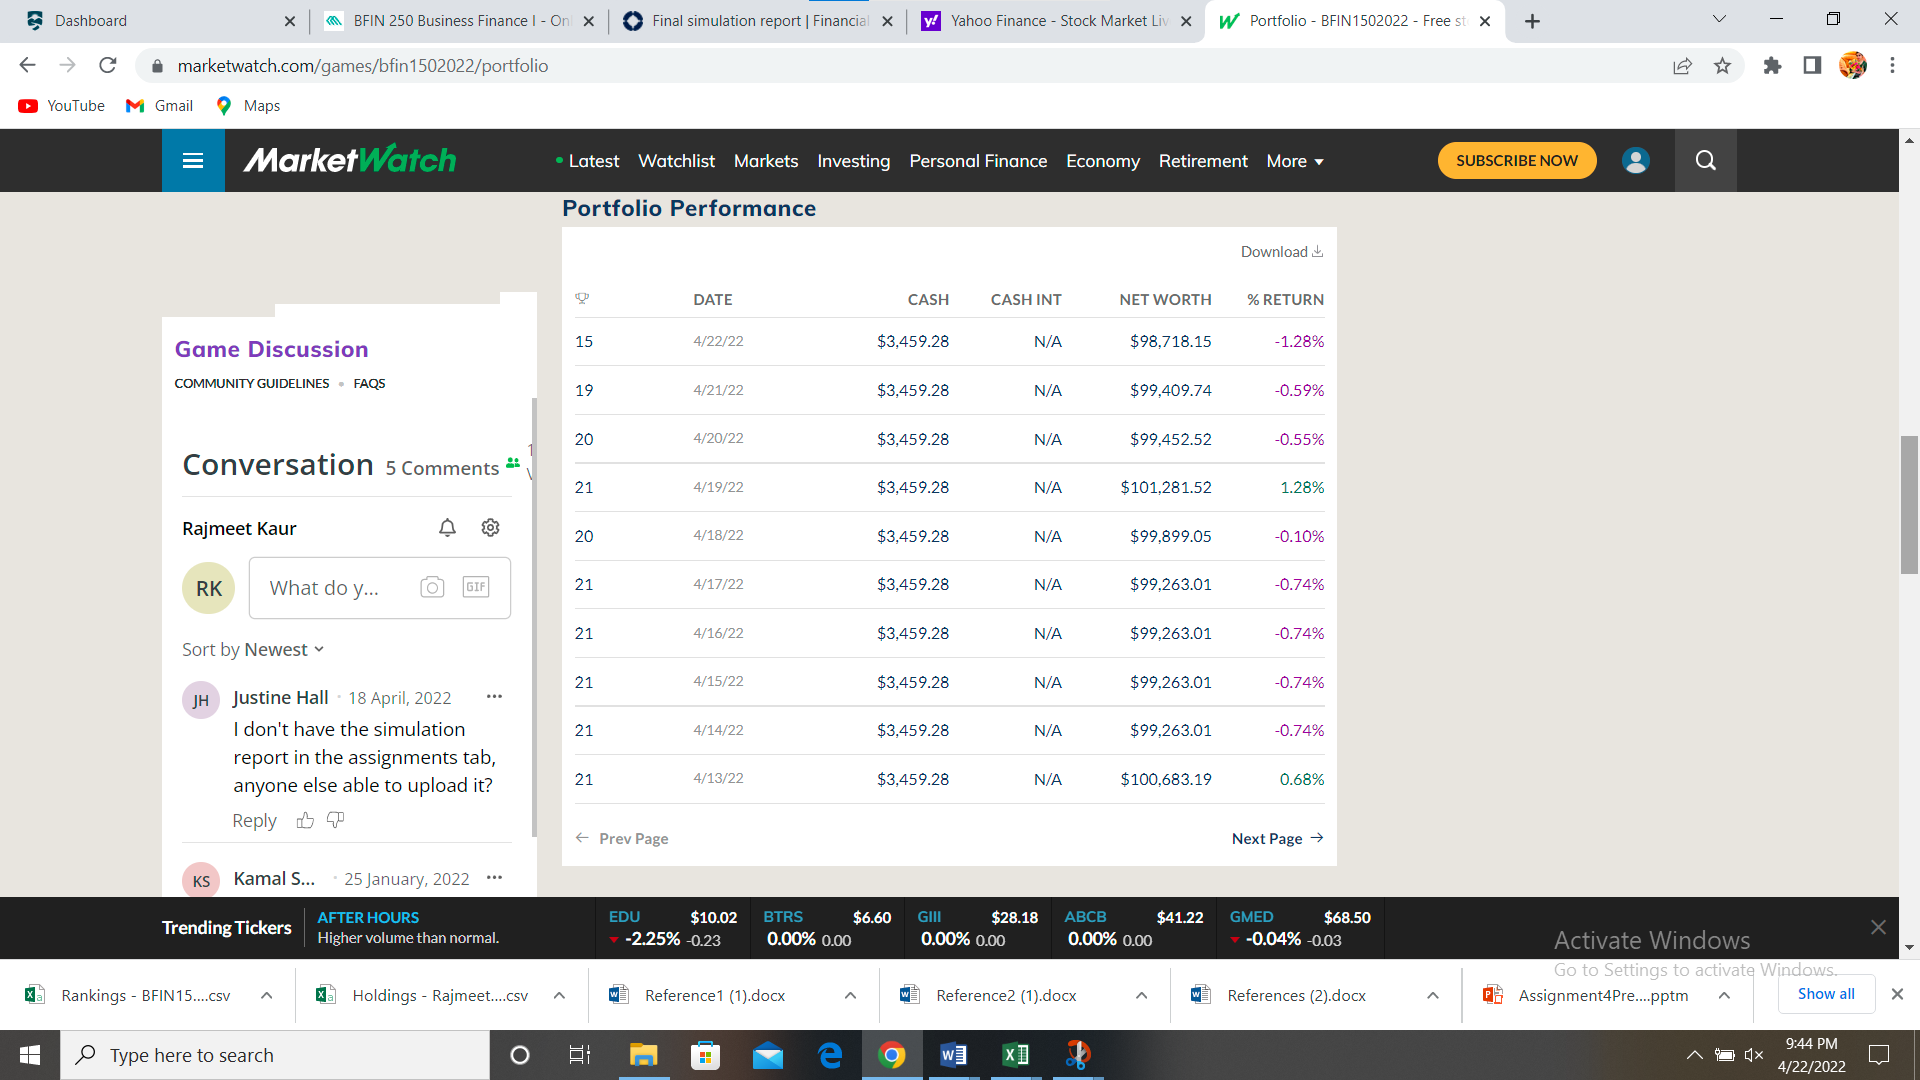Click the browser address bar URL

pyautogui.click(x=363, y=66)
